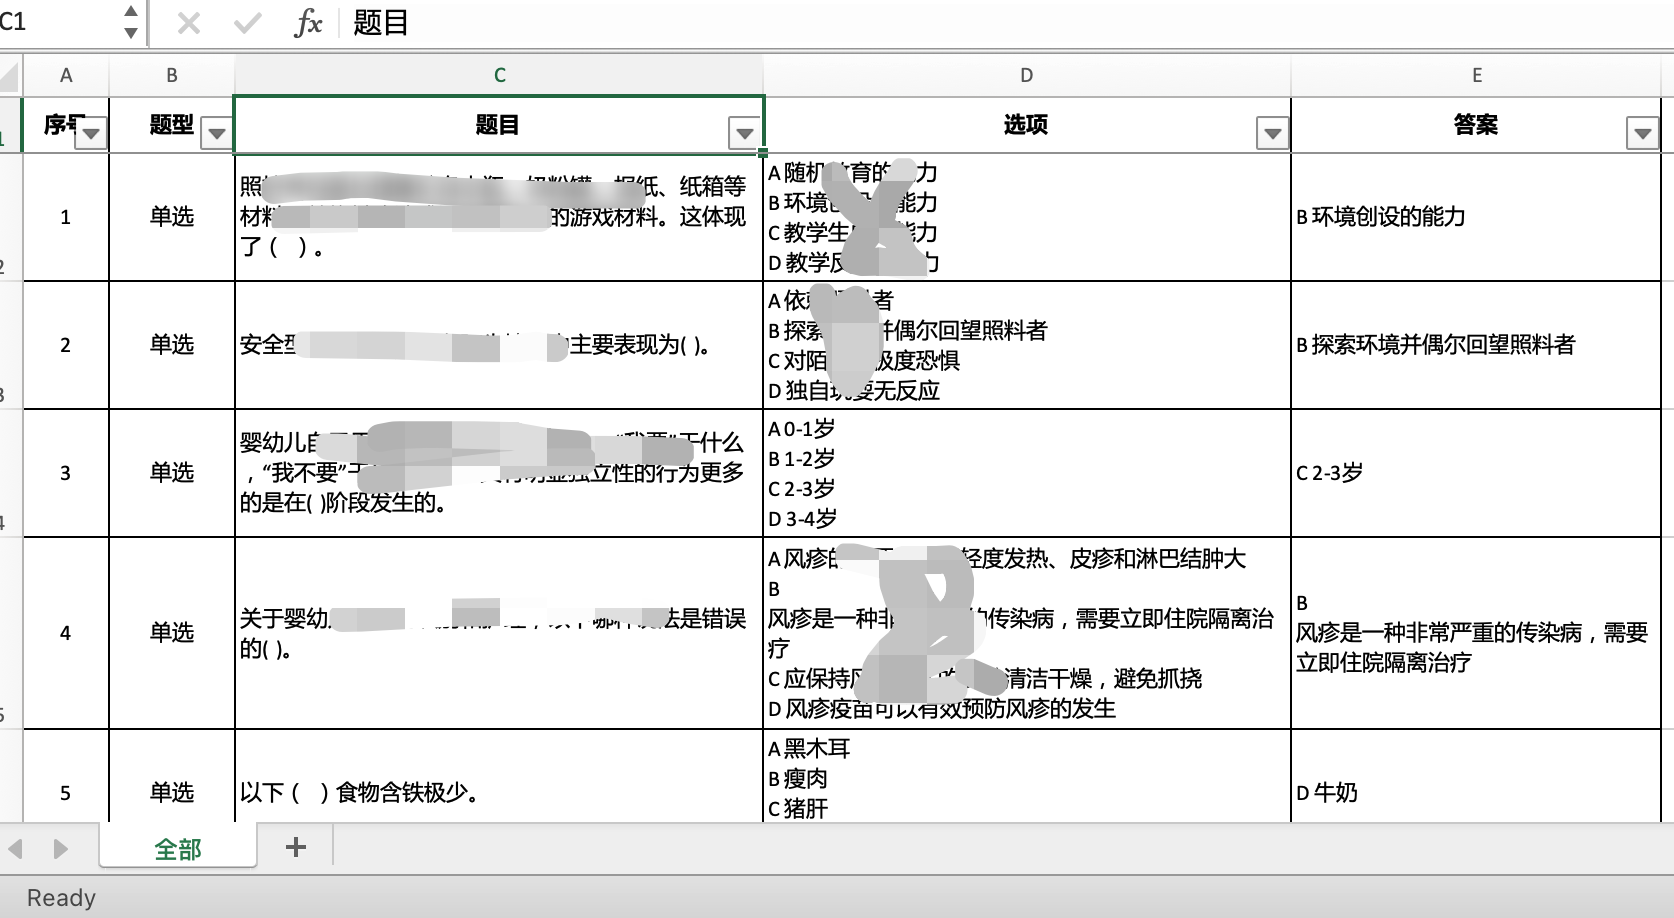This screenshot has width=1674, height=918.
Task: Click the plus icon to add new sheet
Action: pos(295,847)
